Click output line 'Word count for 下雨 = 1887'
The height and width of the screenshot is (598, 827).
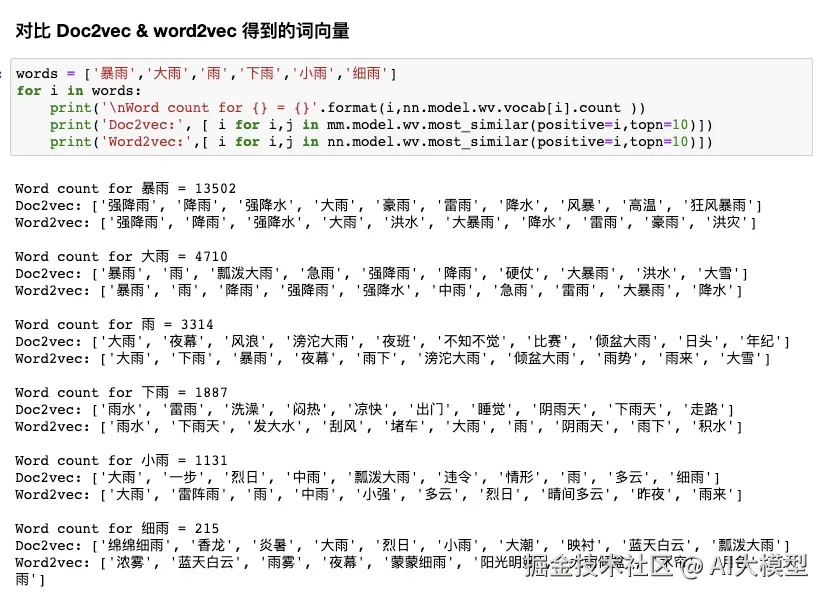click(x=121, y=392)
